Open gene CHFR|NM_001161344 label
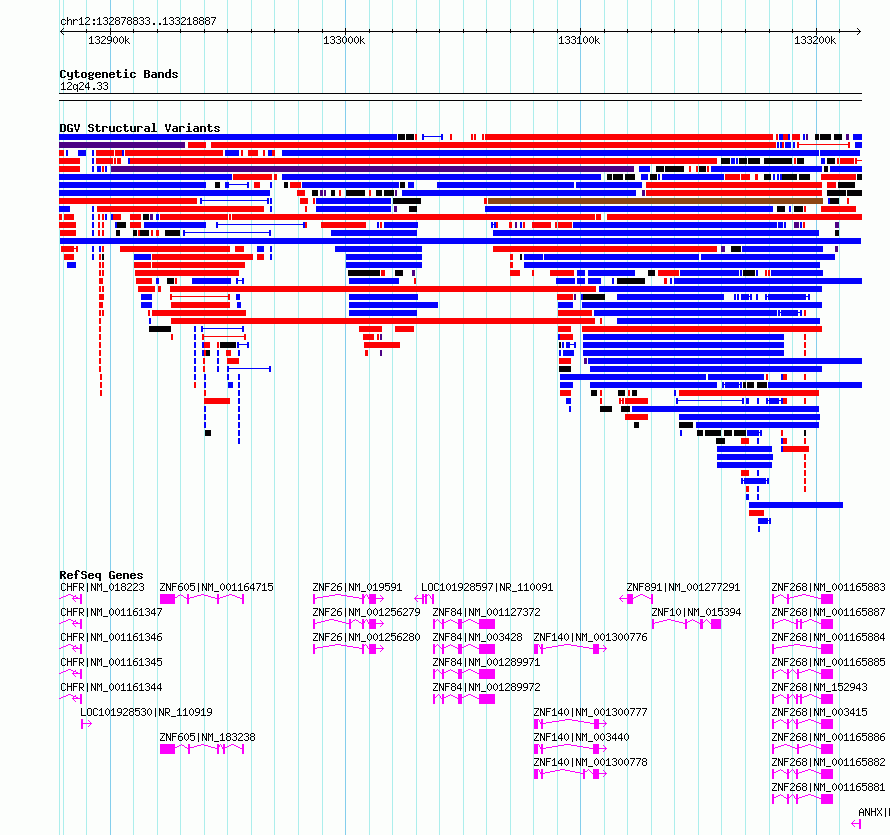The height and width of the screenshot is (835, 890). click(111, 687)
